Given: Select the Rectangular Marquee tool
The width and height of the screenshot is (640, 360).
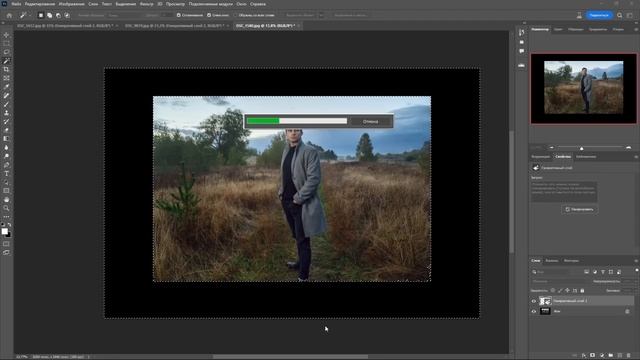Looking at the screenshot, I should [6, 44].
